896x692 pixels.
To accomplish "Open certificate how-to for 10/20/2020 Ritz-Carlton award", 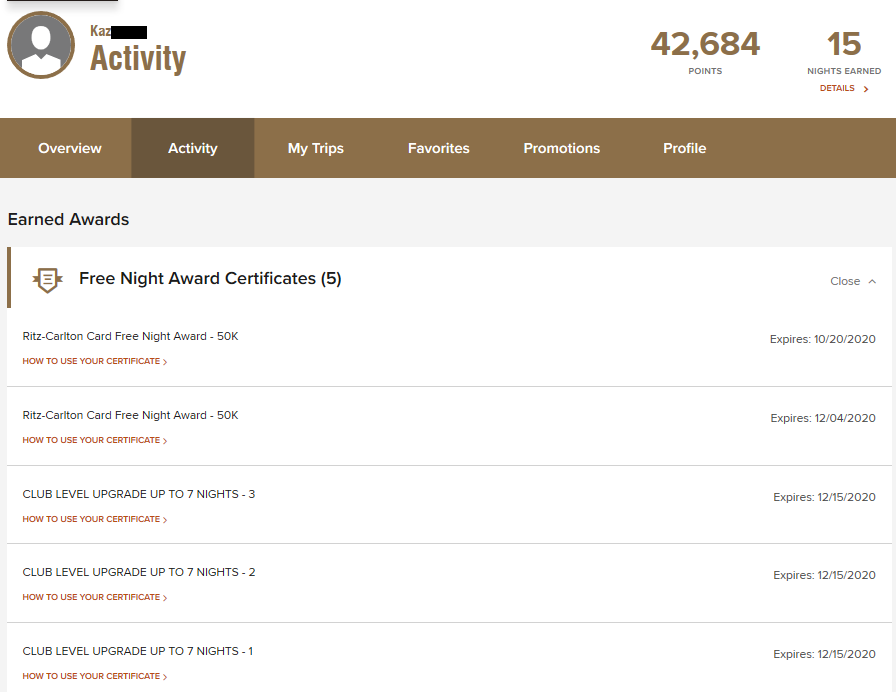I will click(x=95, y=361).
